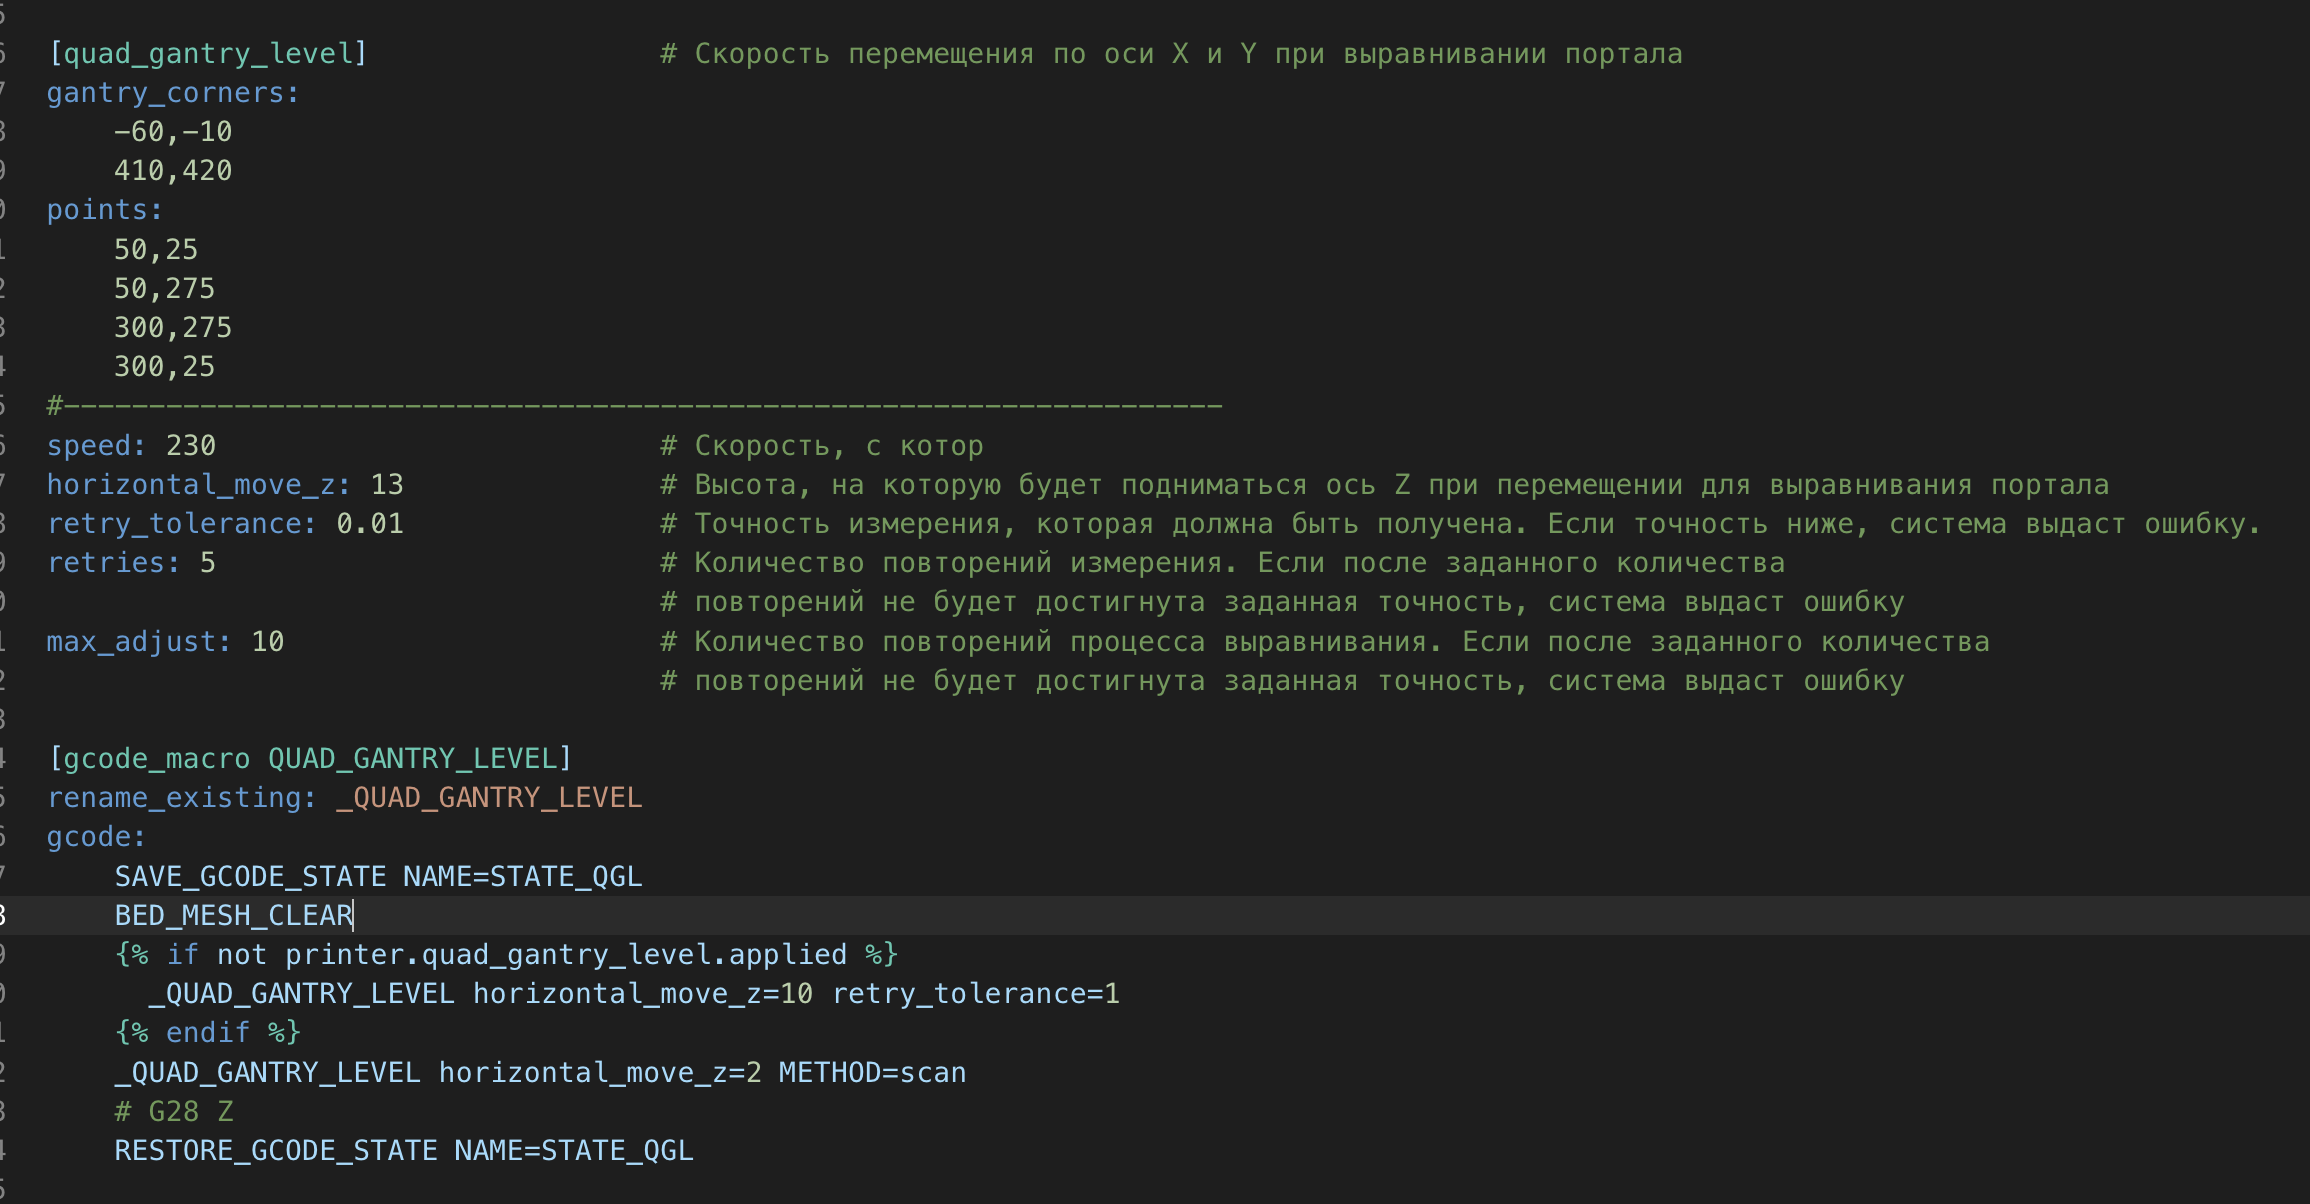Click the -60,-10 corner value
The height and width of the screenshot is (1204, 2310).
pyautogui.click(x=173, y=132)
